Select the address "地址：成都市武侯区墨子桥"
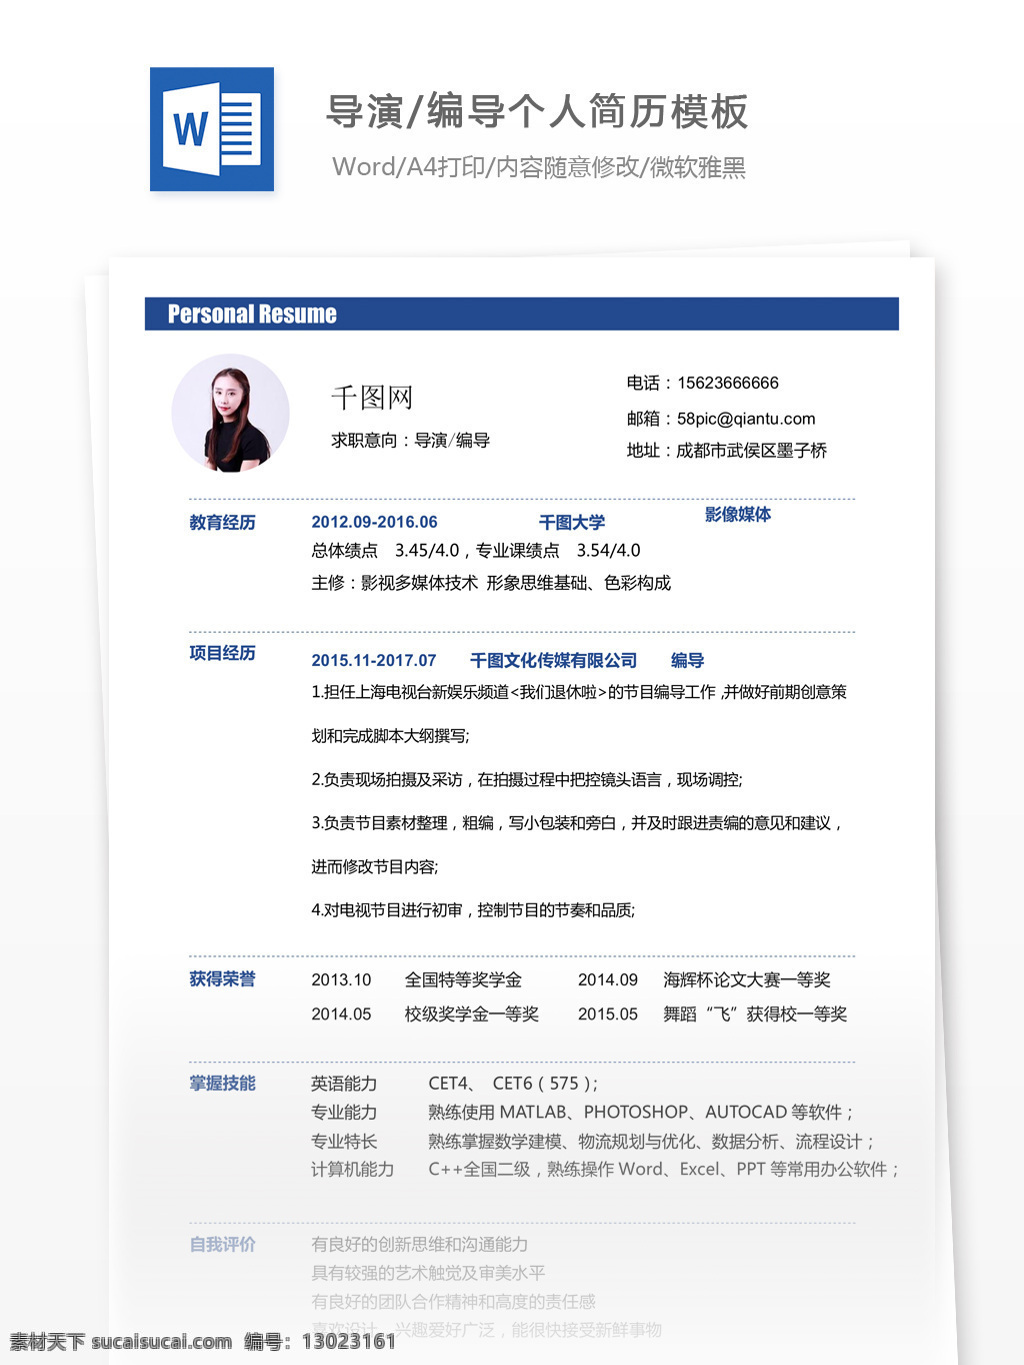Image resolution: width=1024 pixels, height=1365 pixels. point(727,451)
